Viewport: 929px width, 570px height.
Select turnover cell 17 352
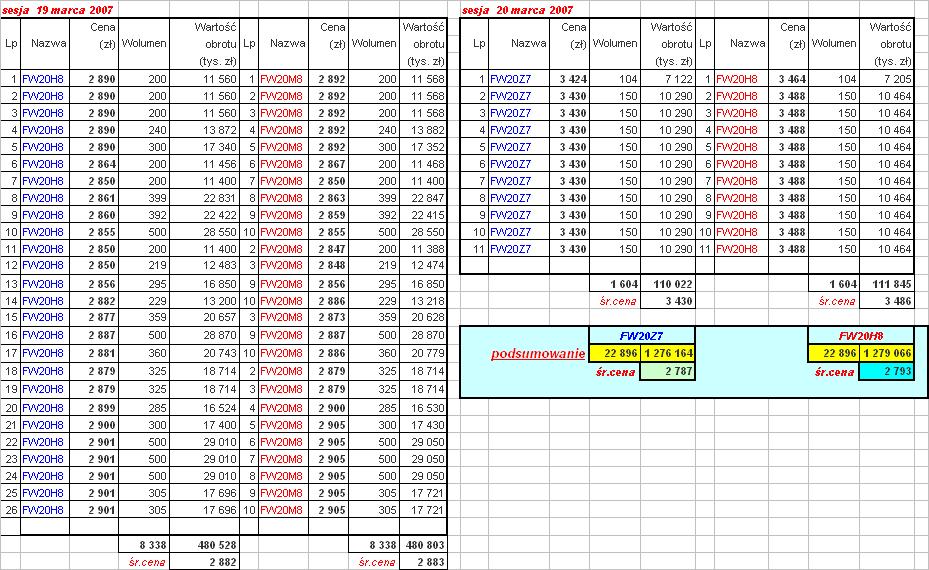(x=423, y=147)
